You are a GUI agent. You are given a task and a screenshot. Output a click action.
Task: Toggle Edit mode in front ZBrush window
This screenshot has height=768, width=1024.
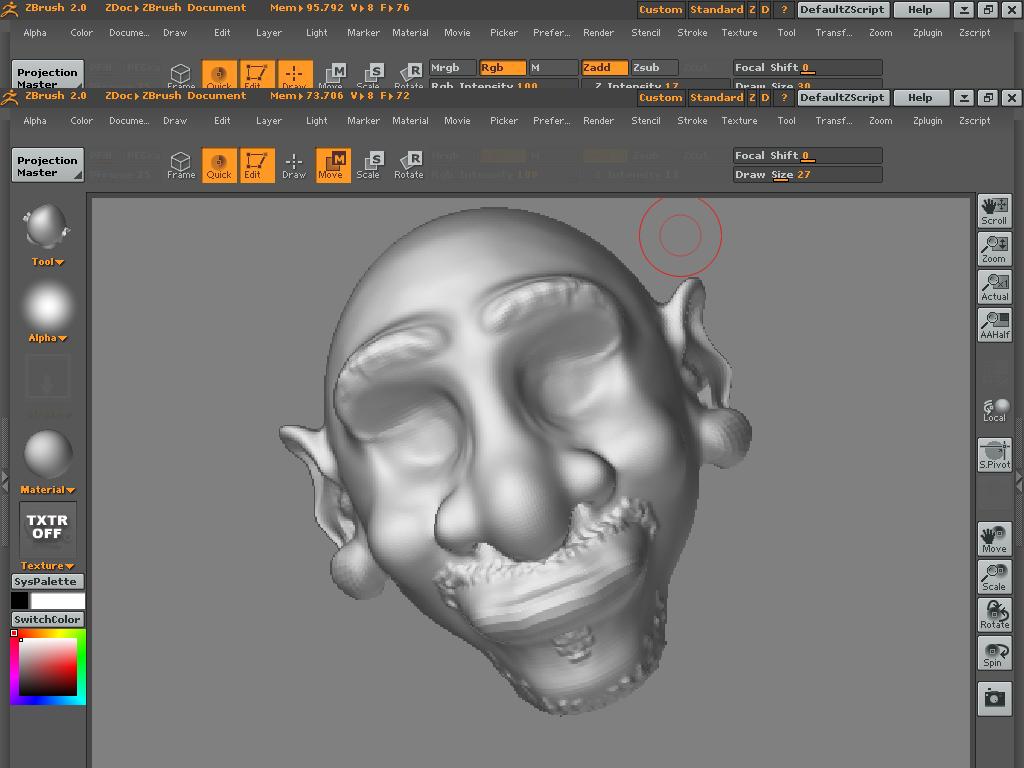257,165
